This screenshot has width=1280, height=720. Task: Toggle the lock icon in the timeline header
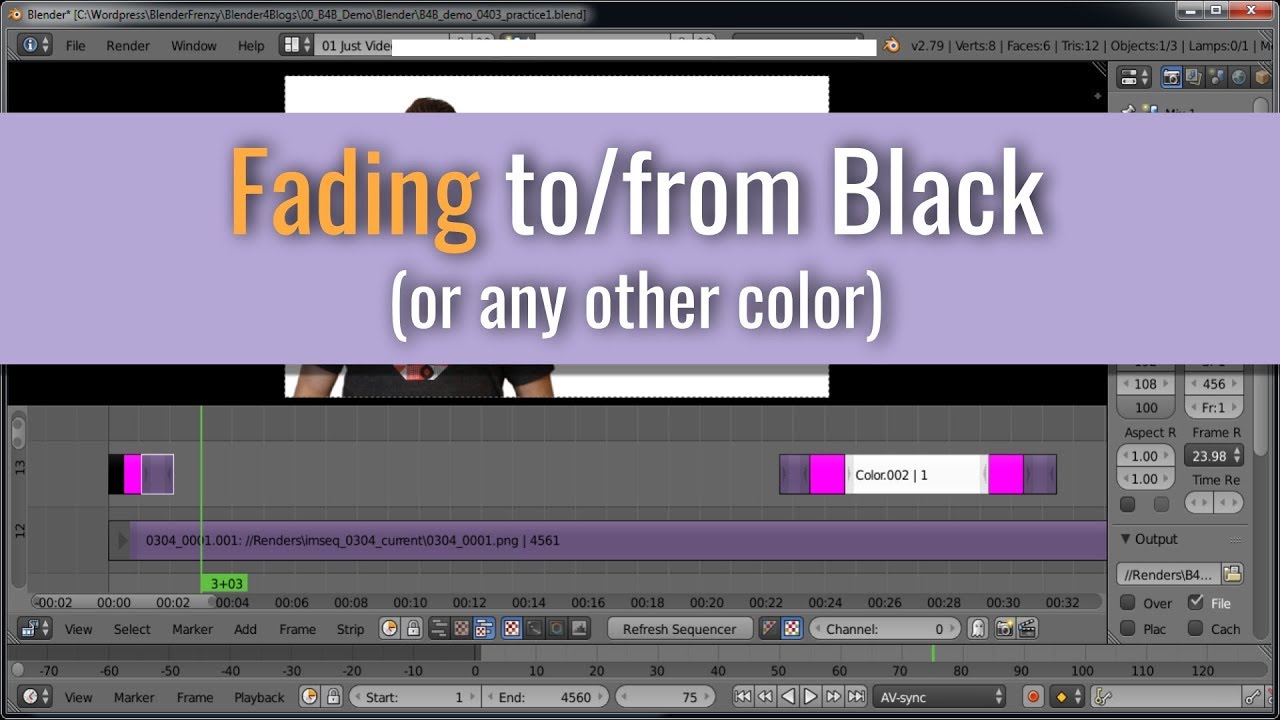point(333,697)
